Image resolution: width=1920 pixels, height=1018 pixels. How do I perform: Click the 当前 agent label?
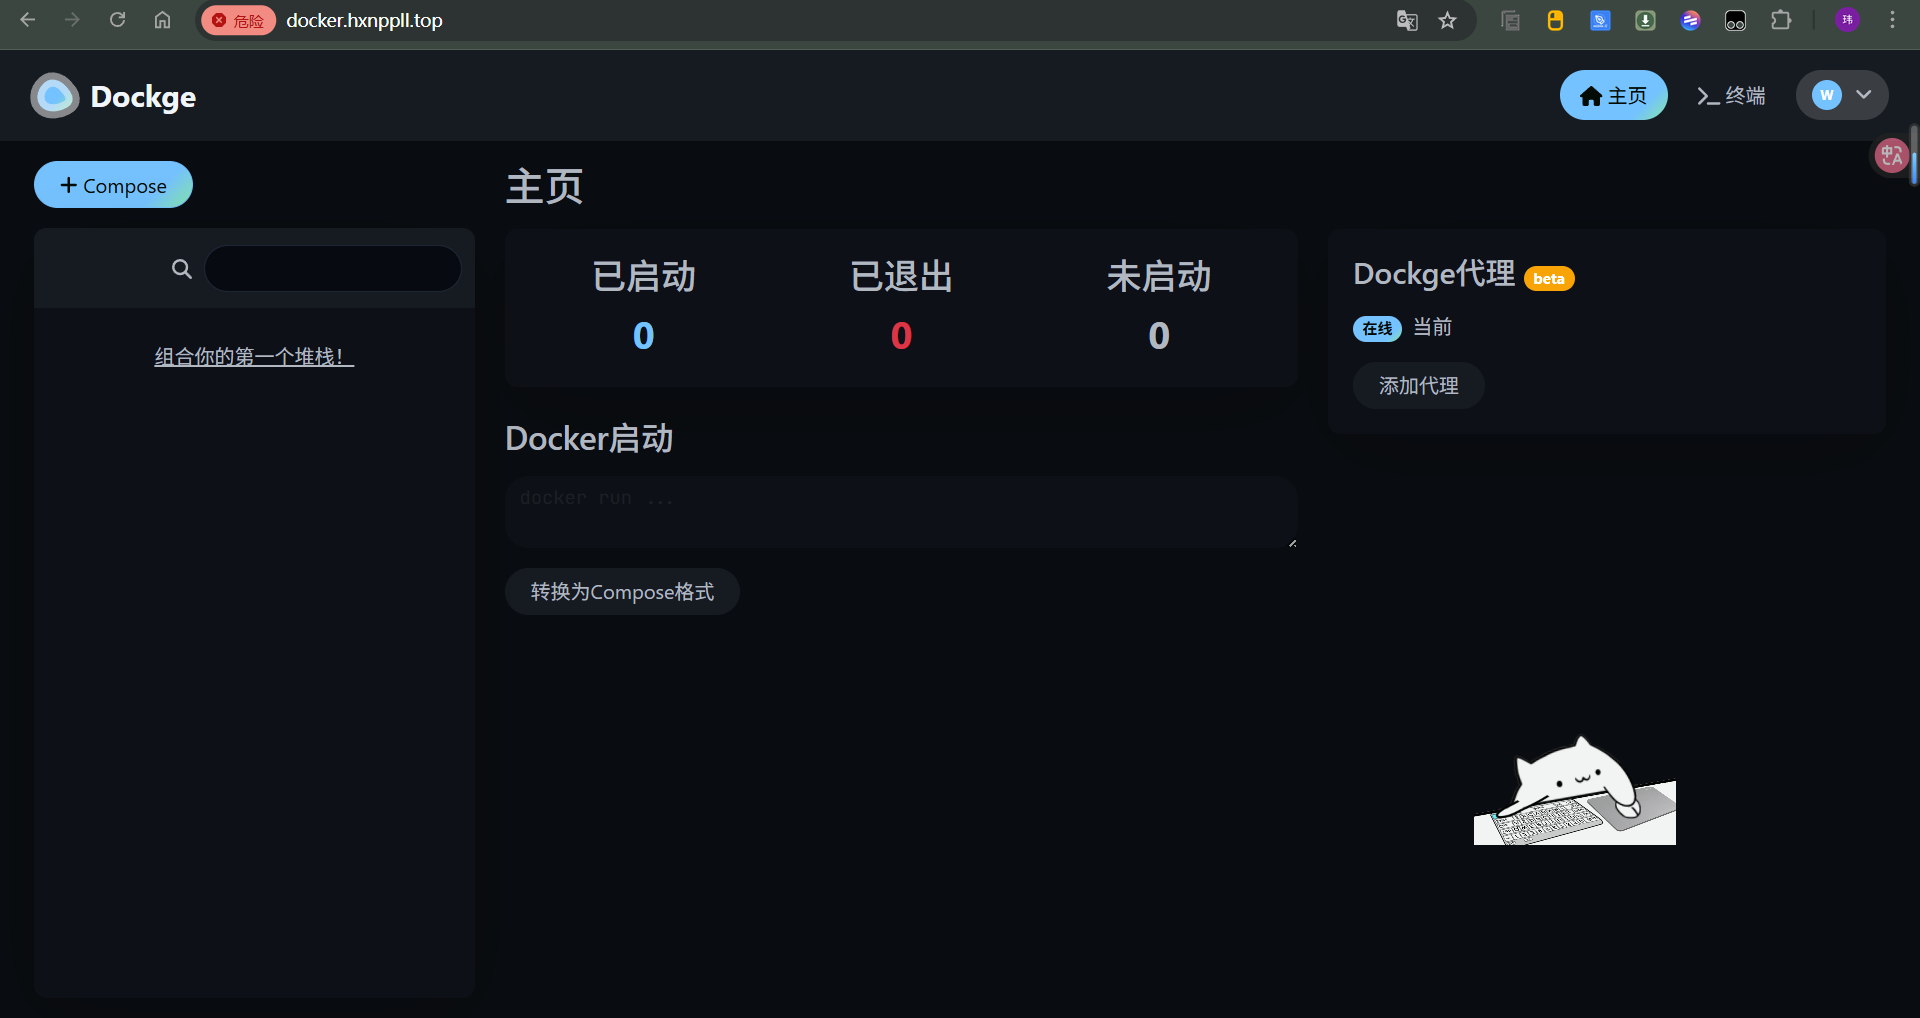(x=1432, y=328)
